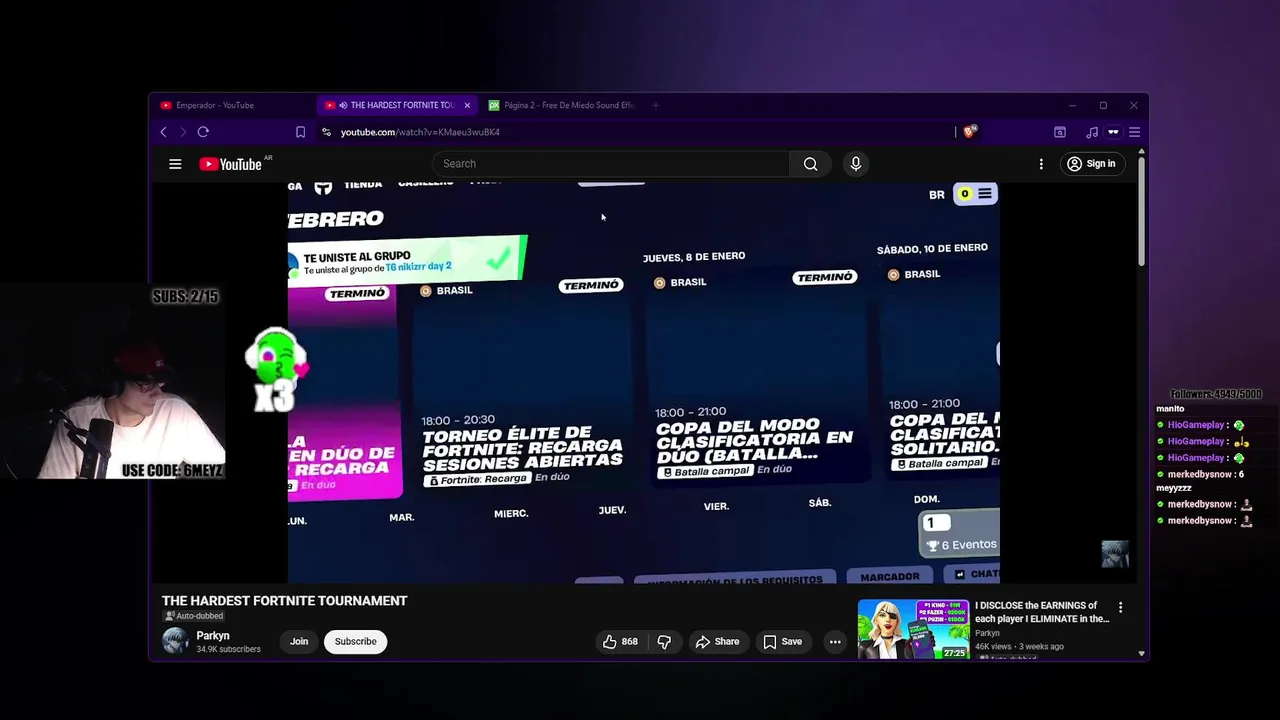Open the media playlist music-note icon
Image resolution: width=1280 pixels, height=720 pixels.
[x=1092, y=132]
